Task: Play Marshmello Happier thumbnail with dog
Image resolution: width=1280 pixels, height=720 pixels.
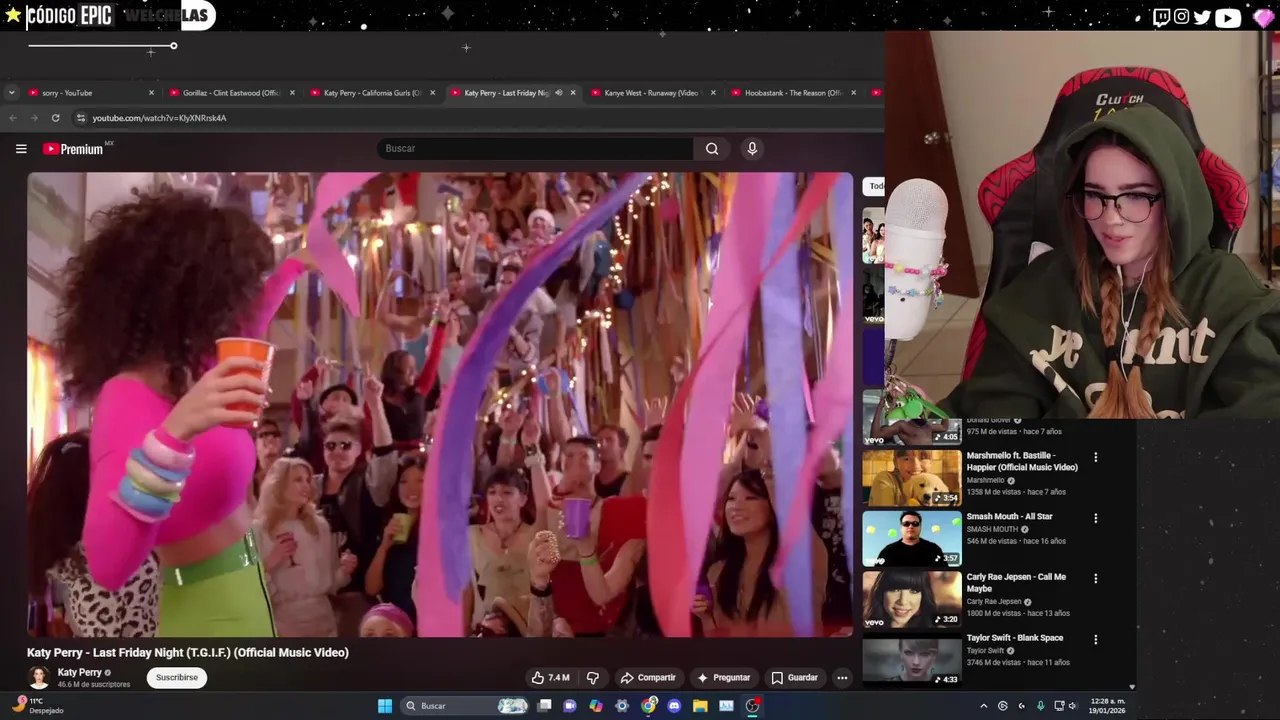Action: [x=912, y=477]
